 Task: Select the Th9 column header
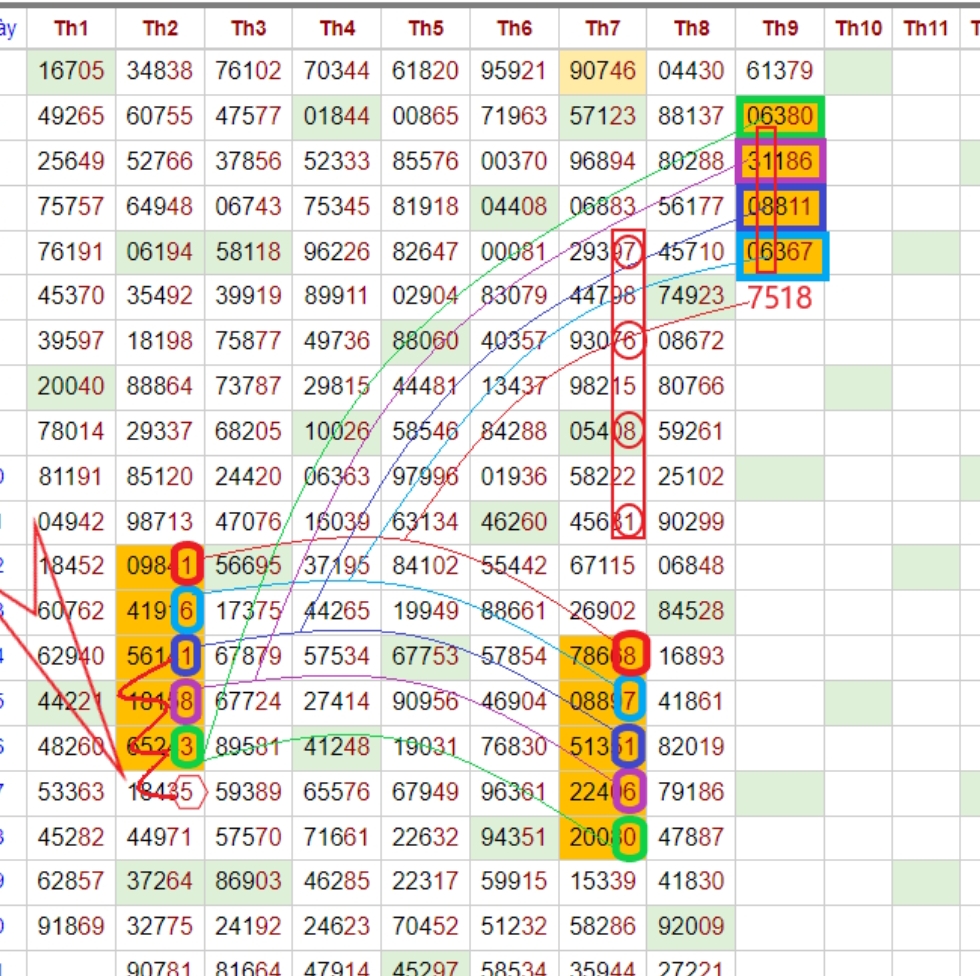coord(779,28)
